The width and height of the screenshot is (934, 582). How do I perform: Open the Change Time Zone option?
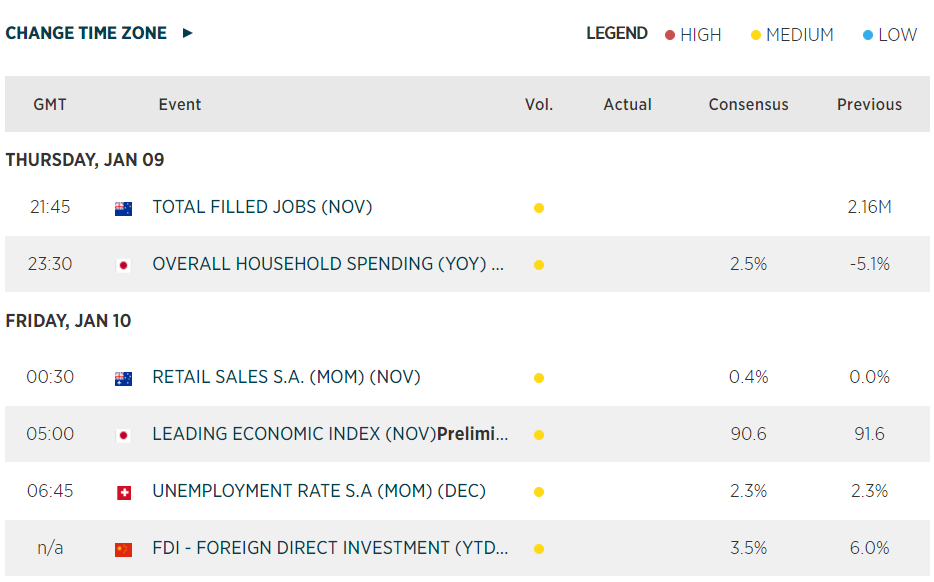(x=86, y=33)
